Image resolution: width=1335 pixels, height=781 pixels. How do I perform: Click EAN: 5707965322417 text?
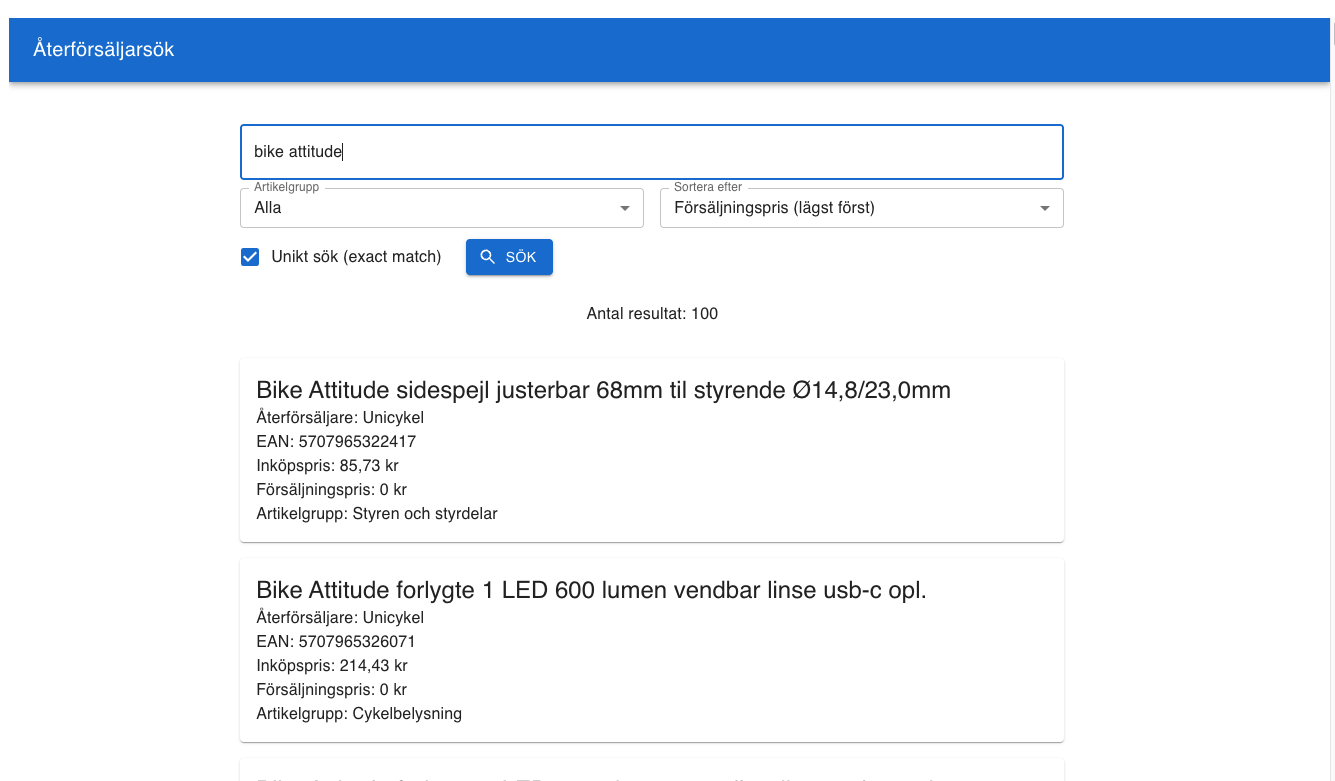pos(336,441)
